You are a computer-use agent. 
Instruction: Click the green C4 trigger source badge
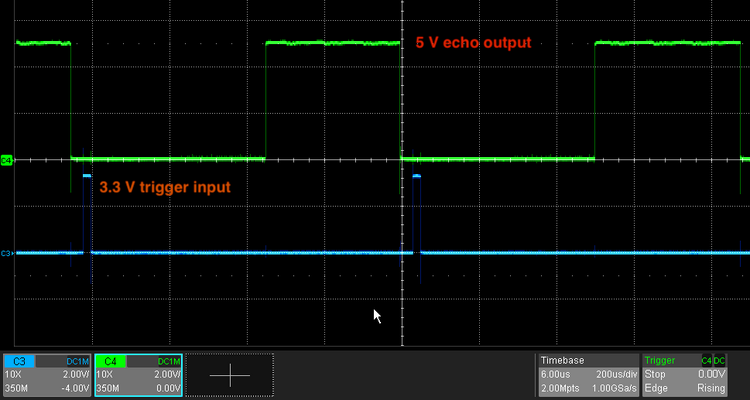(x=706, y=360)
